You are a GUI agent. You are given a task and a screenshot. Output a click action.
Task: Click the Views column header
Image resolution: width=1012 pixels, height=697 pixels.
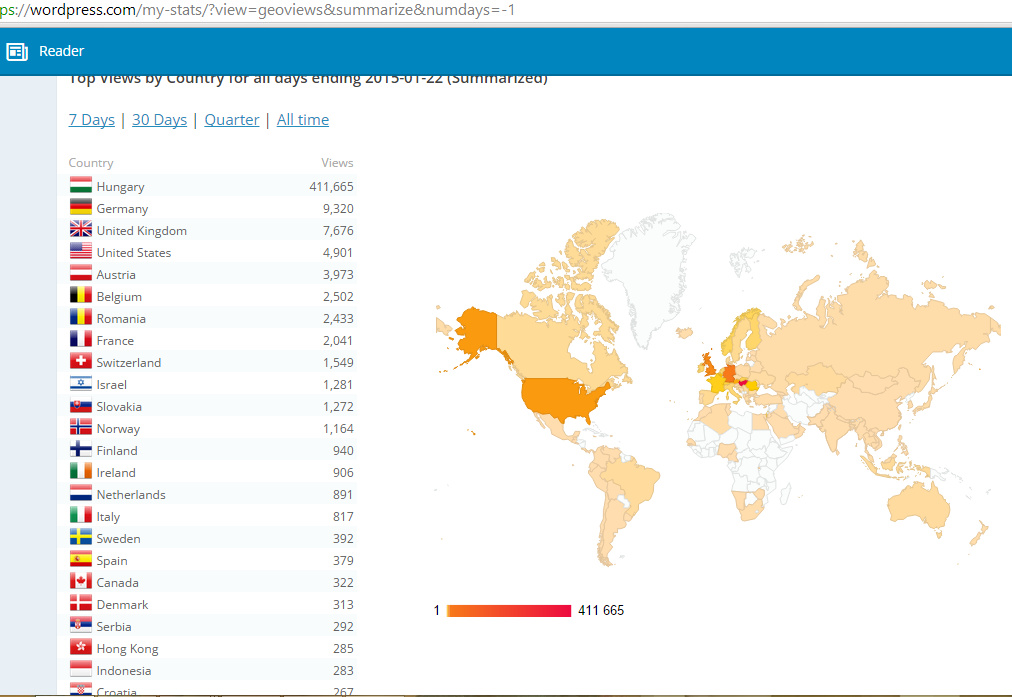coord(337,163)
